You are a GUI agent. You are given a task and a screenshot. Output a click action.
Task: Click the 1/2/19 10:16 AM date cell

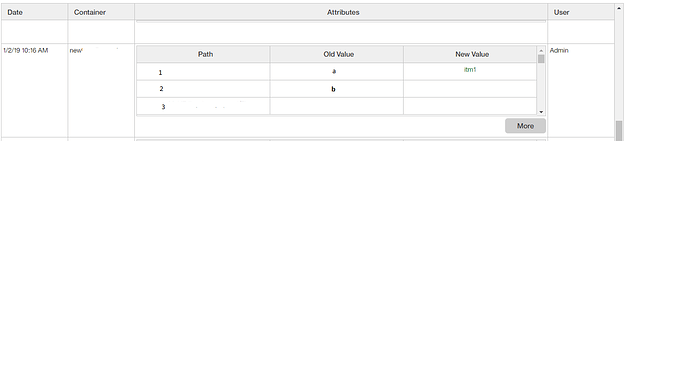26,51
